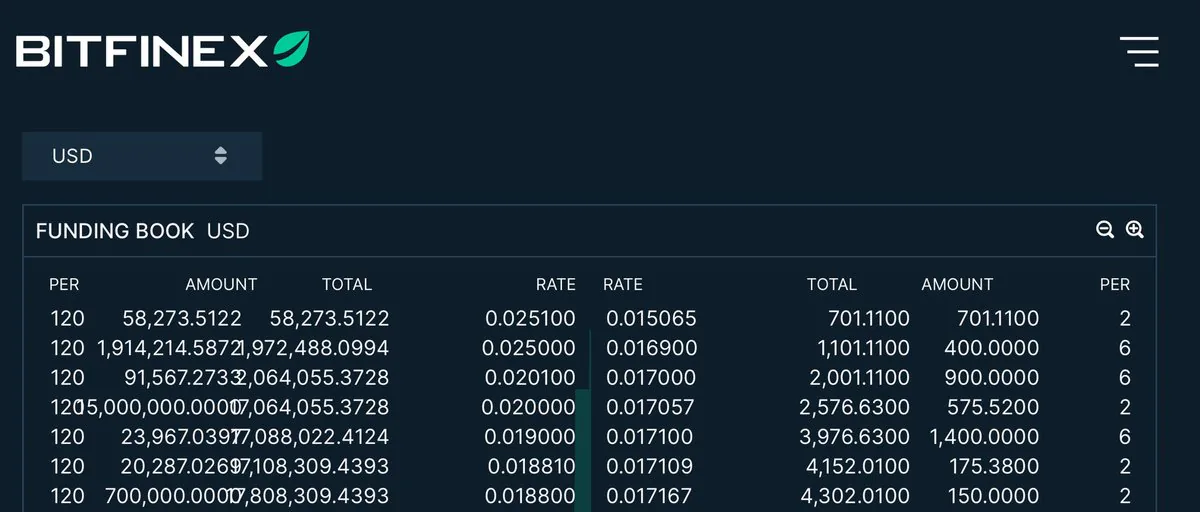
Task: Click the FUNDING BOOK USD panel title
Action: point(143,231)
